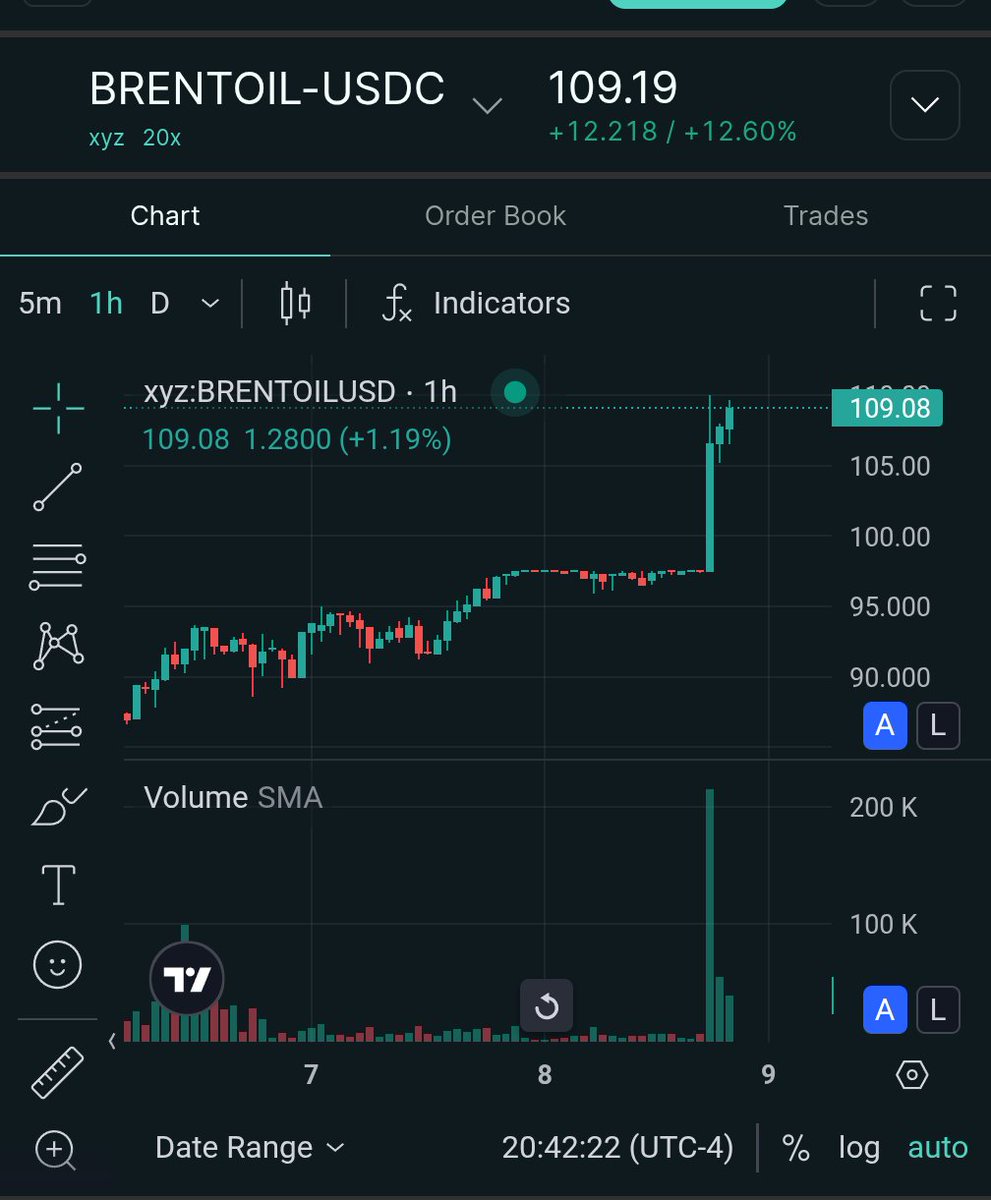Select the trend line drawing tool
This screenshot has width=991, height=1200.
(x=58, y=487)
